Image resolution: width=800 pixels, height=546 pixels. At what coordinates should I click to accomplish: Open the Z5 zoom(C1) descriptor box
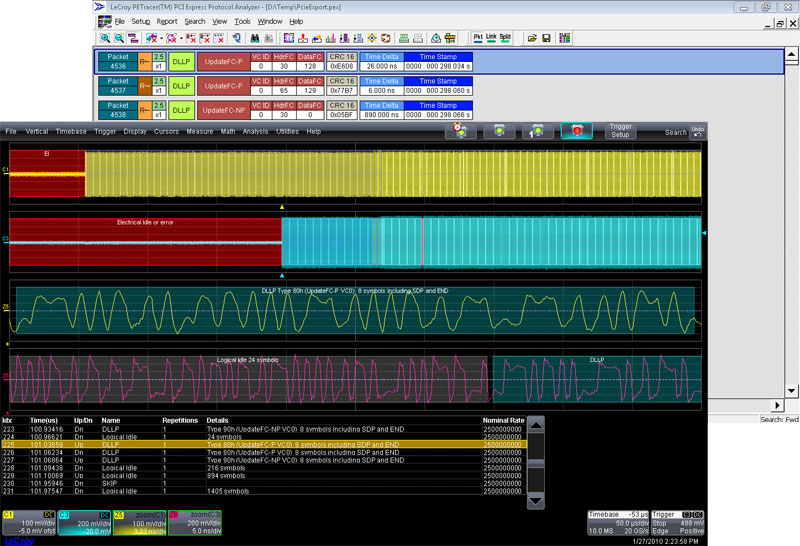pos(140,523)
